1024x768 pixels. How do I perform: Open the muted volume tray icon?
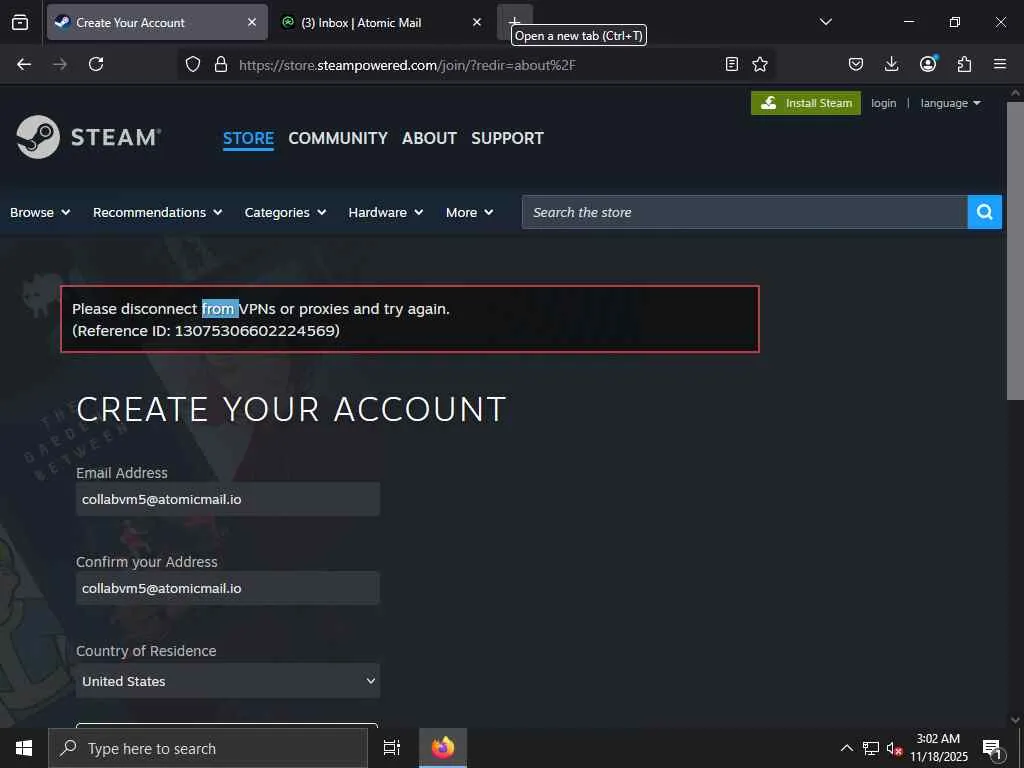[894, 748]
